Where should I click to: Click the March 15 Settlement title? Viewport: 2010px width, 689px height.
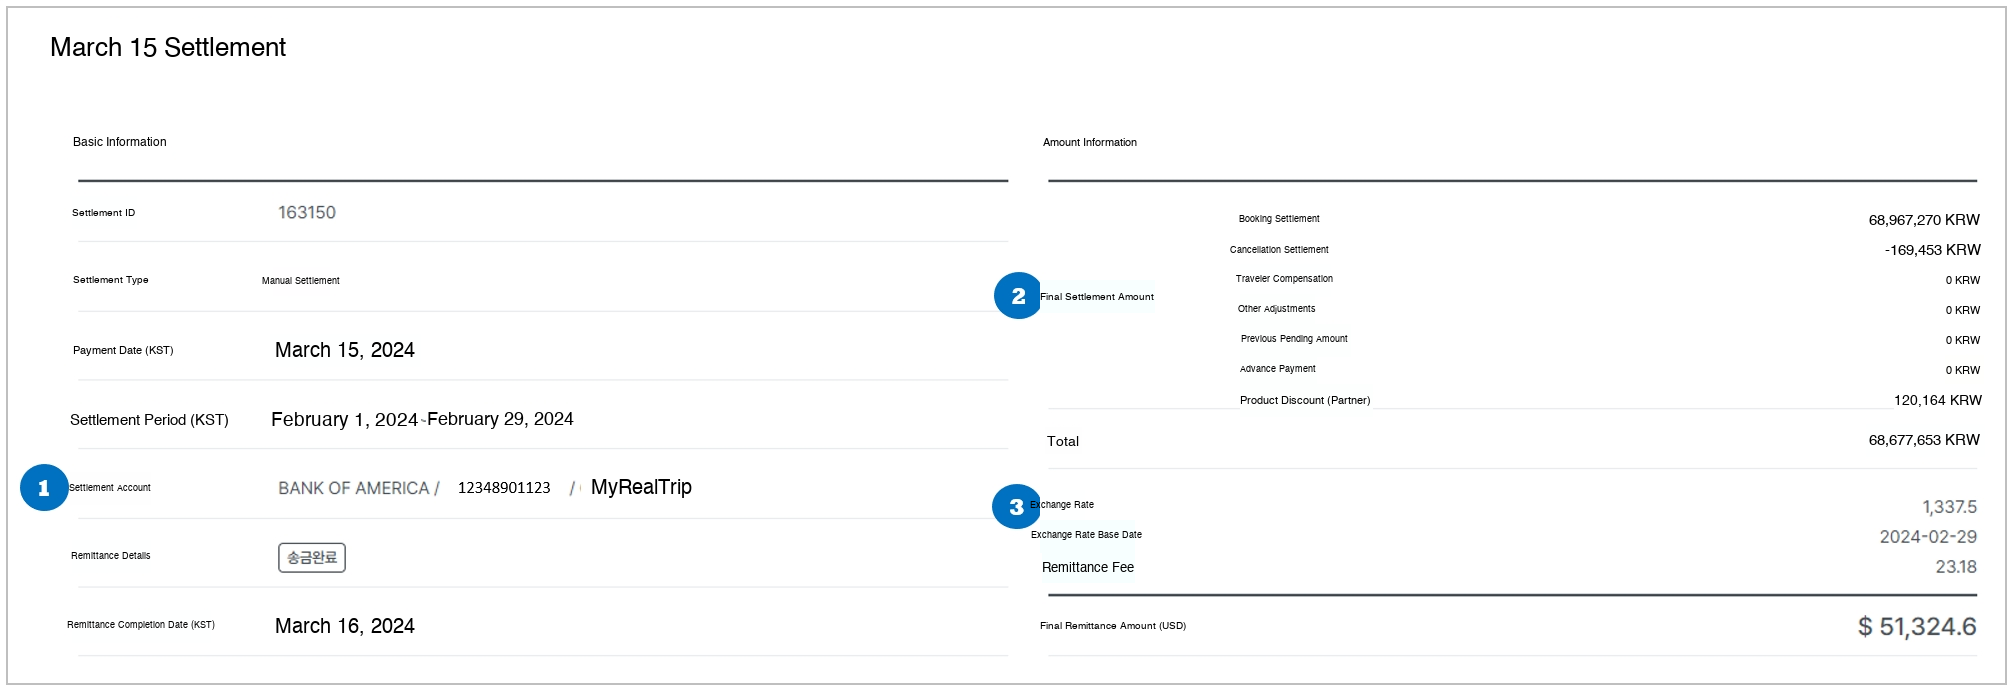pyautogui.click(x=168, y=48)
